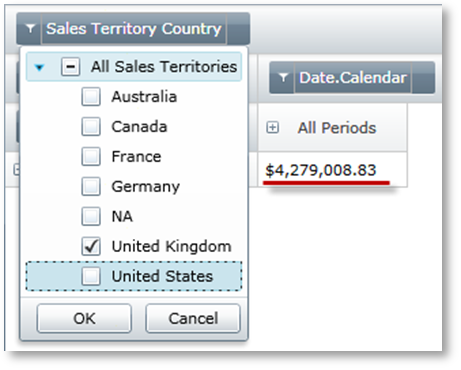Check the Australia checkbox

[91, 97]
